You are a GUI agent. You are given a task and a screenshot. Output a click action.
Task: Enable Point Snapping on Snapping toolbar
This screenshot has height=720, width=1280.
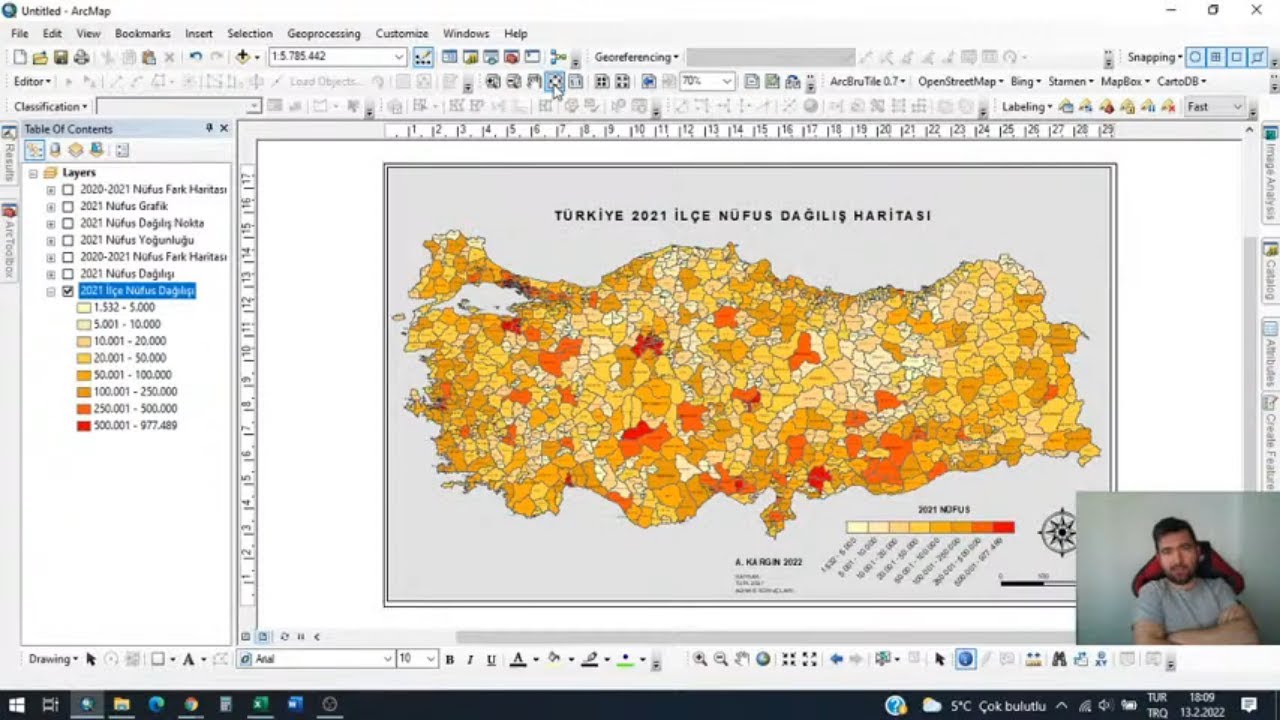click(x=1194, y=57)
